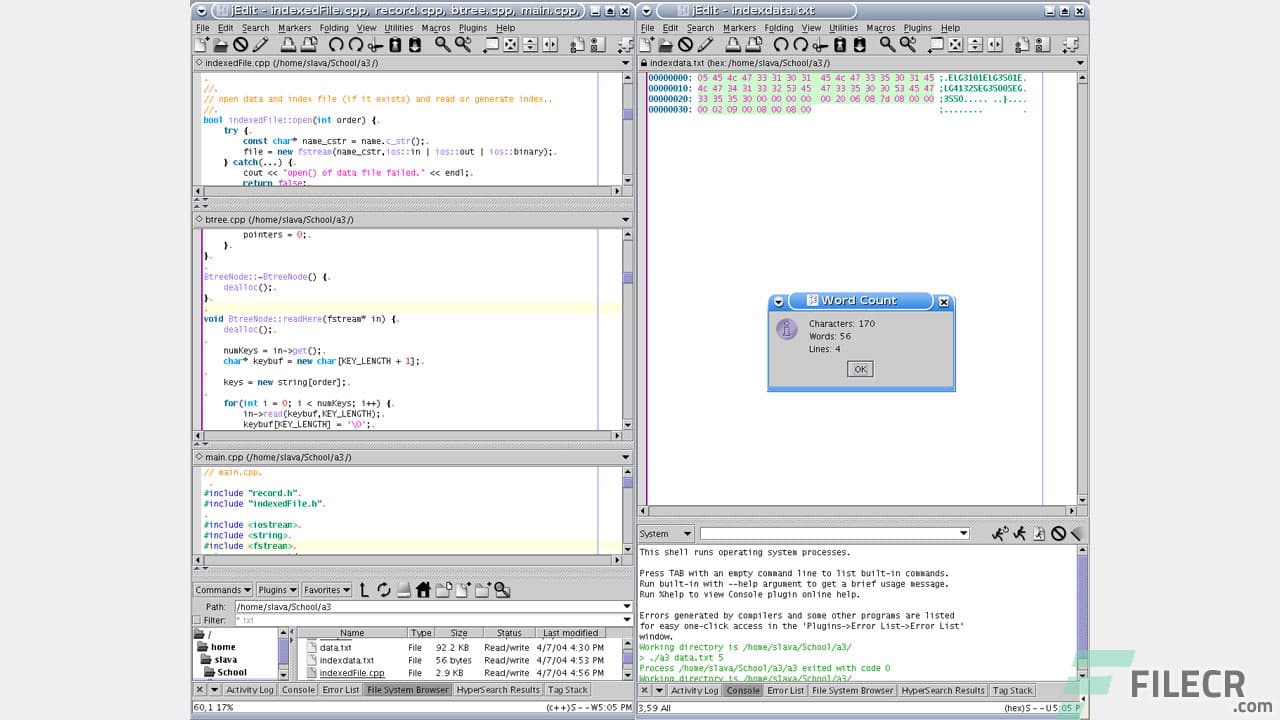The height and width of the screenshot is (720, 1280).
Task: Switch to the Error List tab
Action: (x=340, y=689)
